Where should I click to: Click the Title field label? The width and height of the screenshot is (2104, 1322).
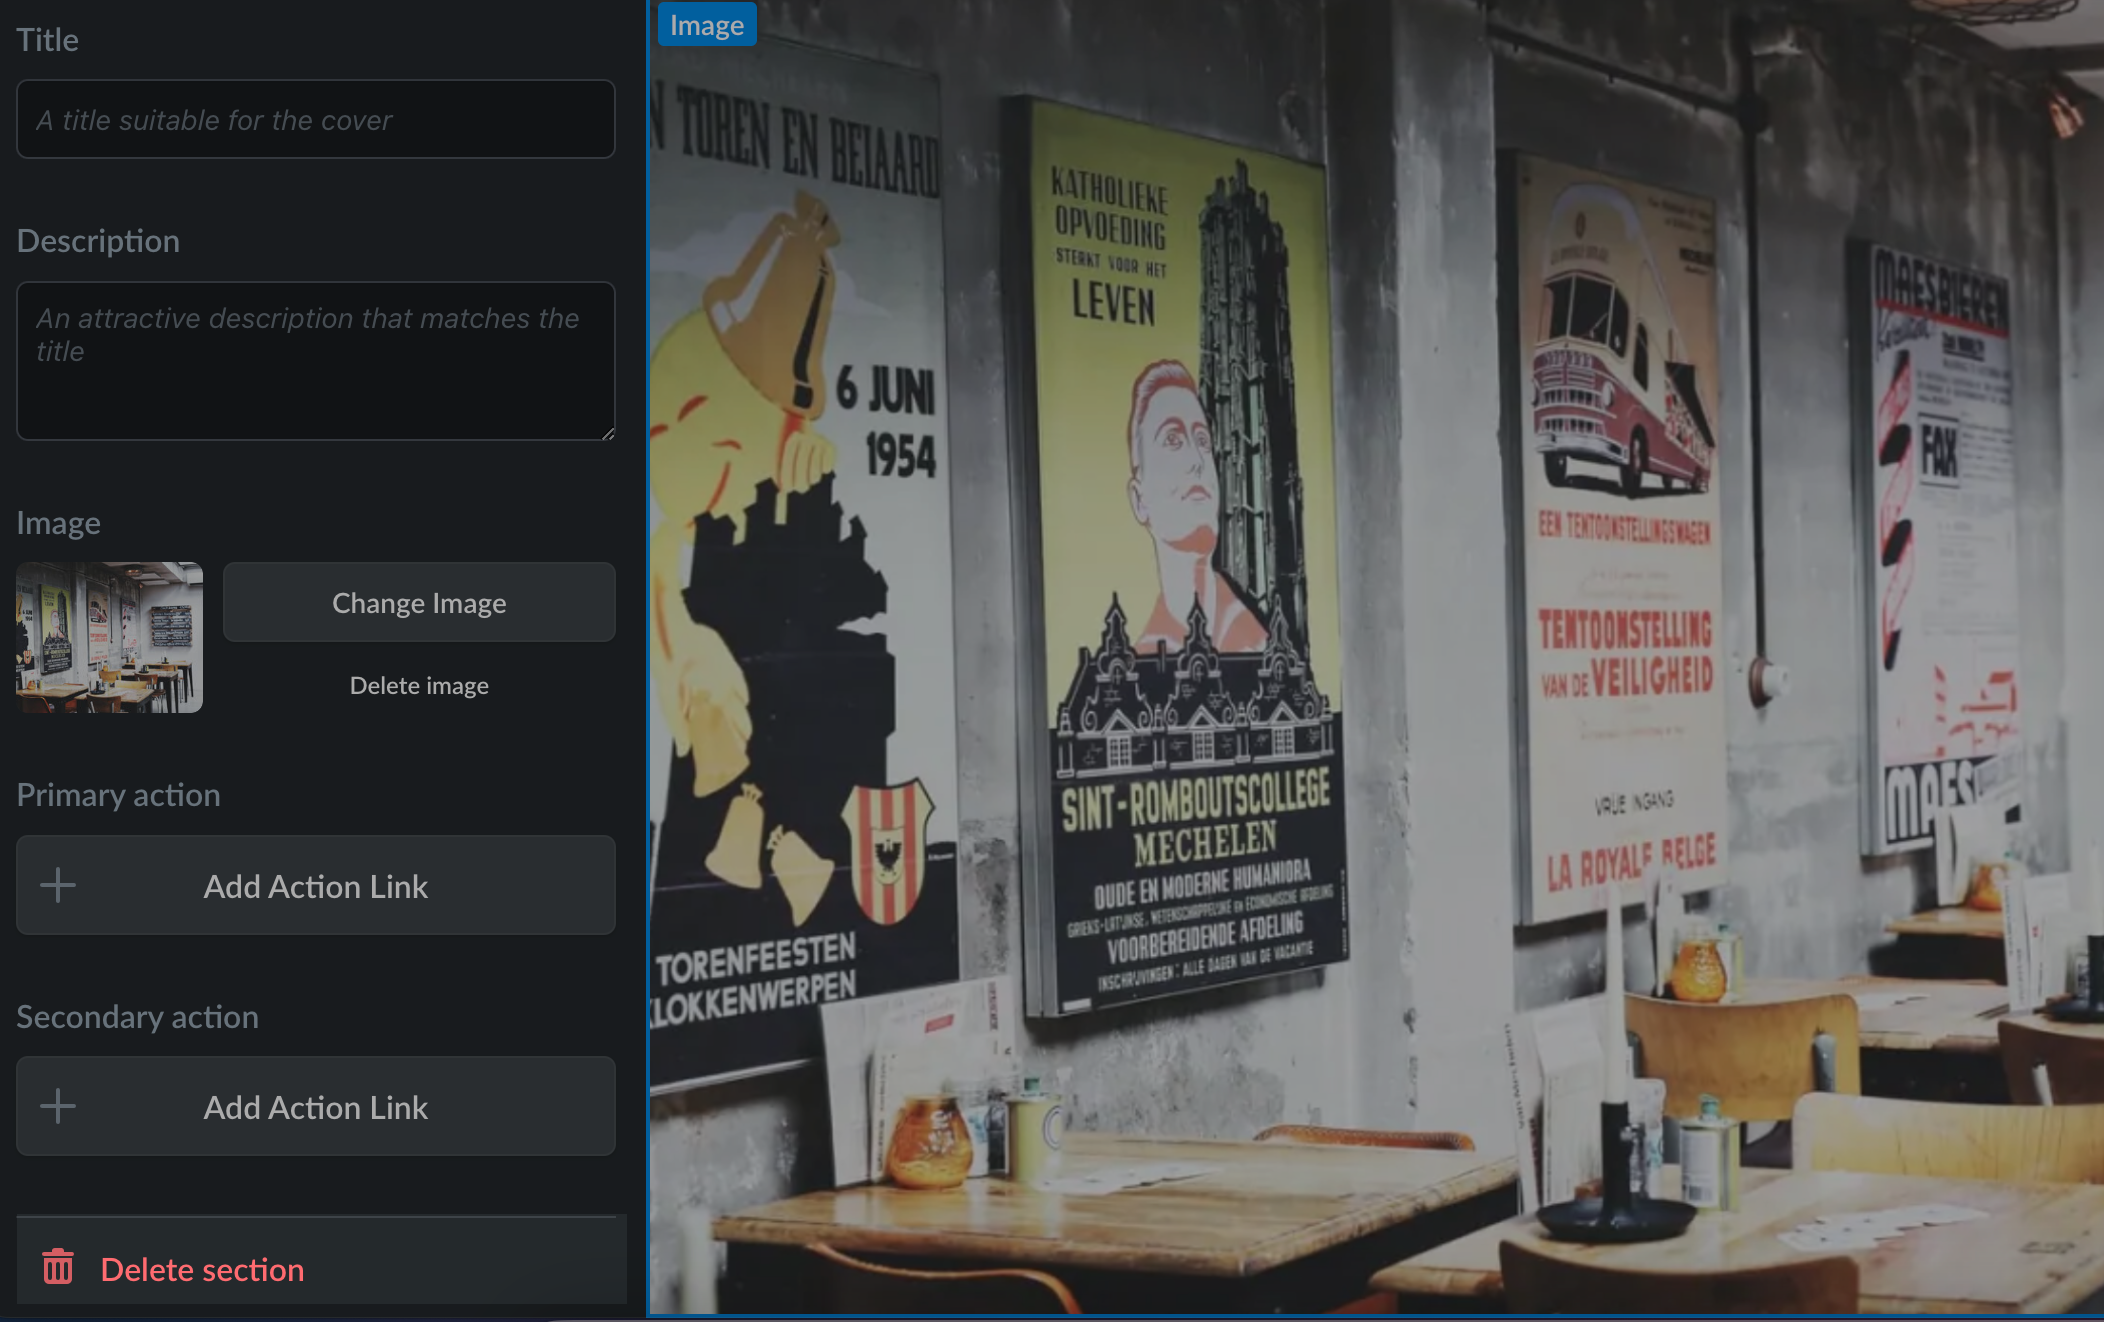pos(47,39)
